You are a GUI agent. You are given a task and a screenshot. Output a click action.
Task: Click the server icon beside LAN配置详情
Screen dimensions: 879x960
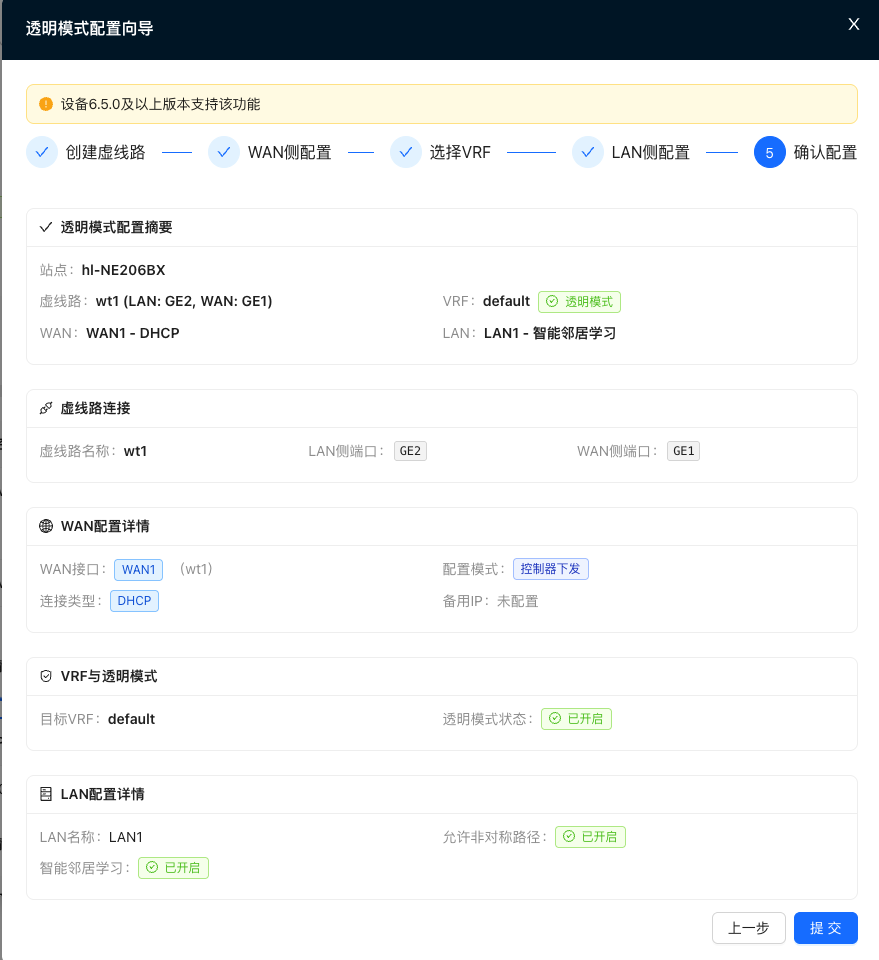46,794
